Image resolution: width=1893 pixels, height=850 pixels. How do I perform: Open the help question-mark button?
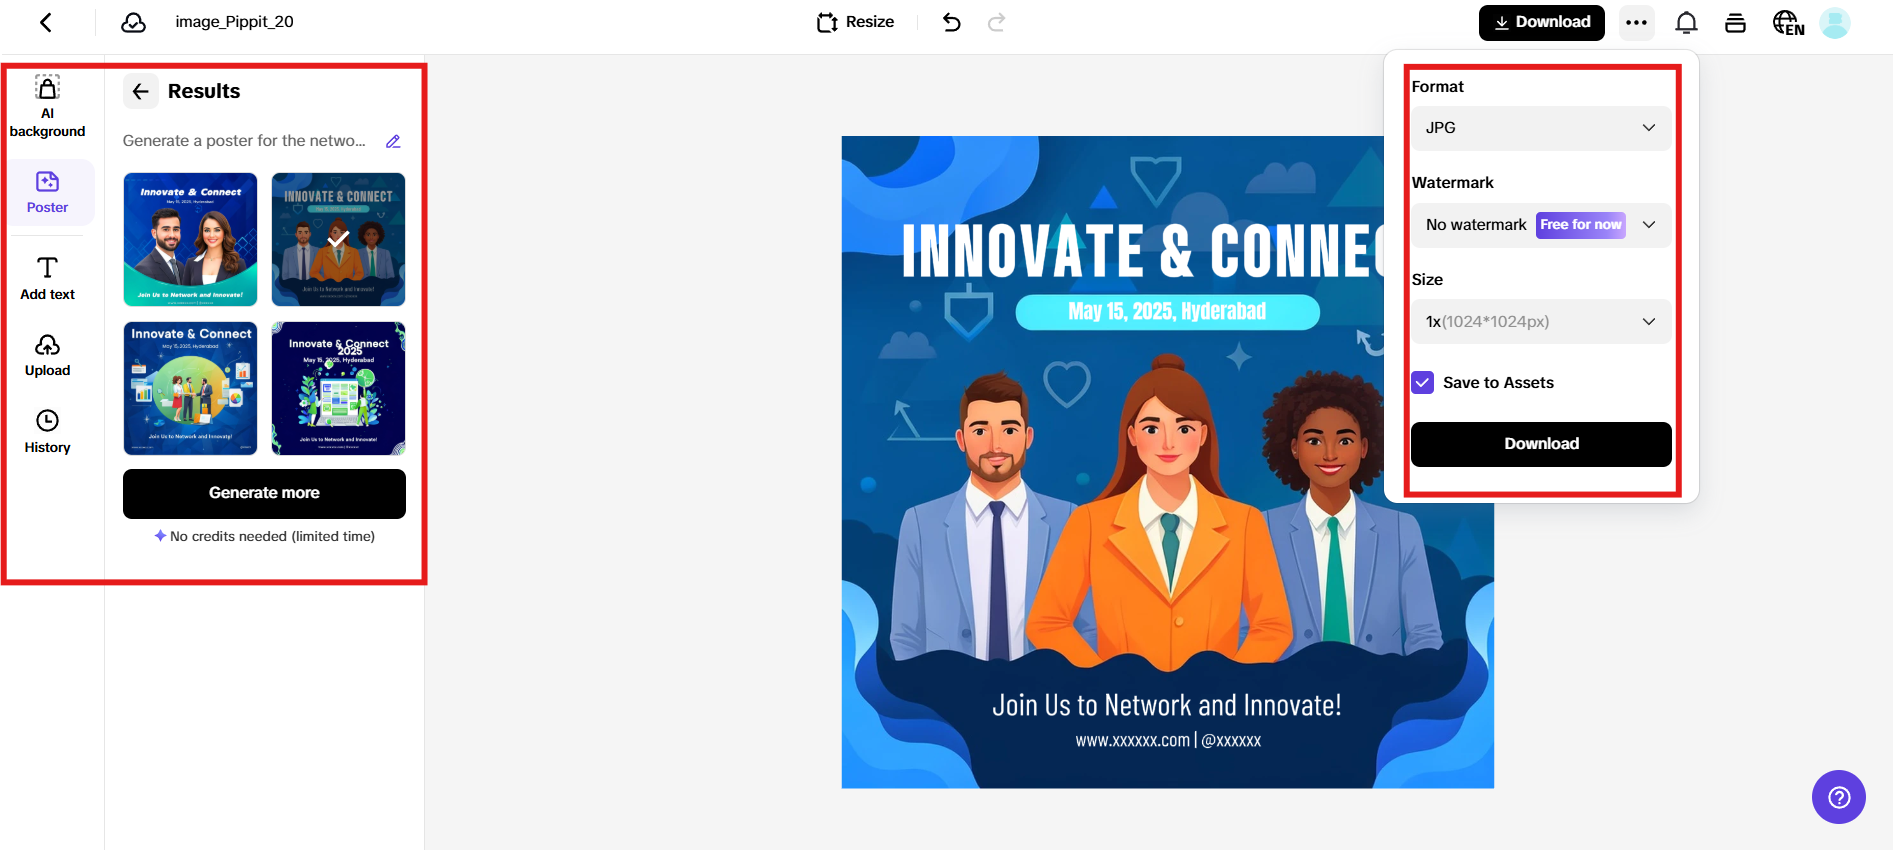pyautogui.click(x=1838, y=797)
